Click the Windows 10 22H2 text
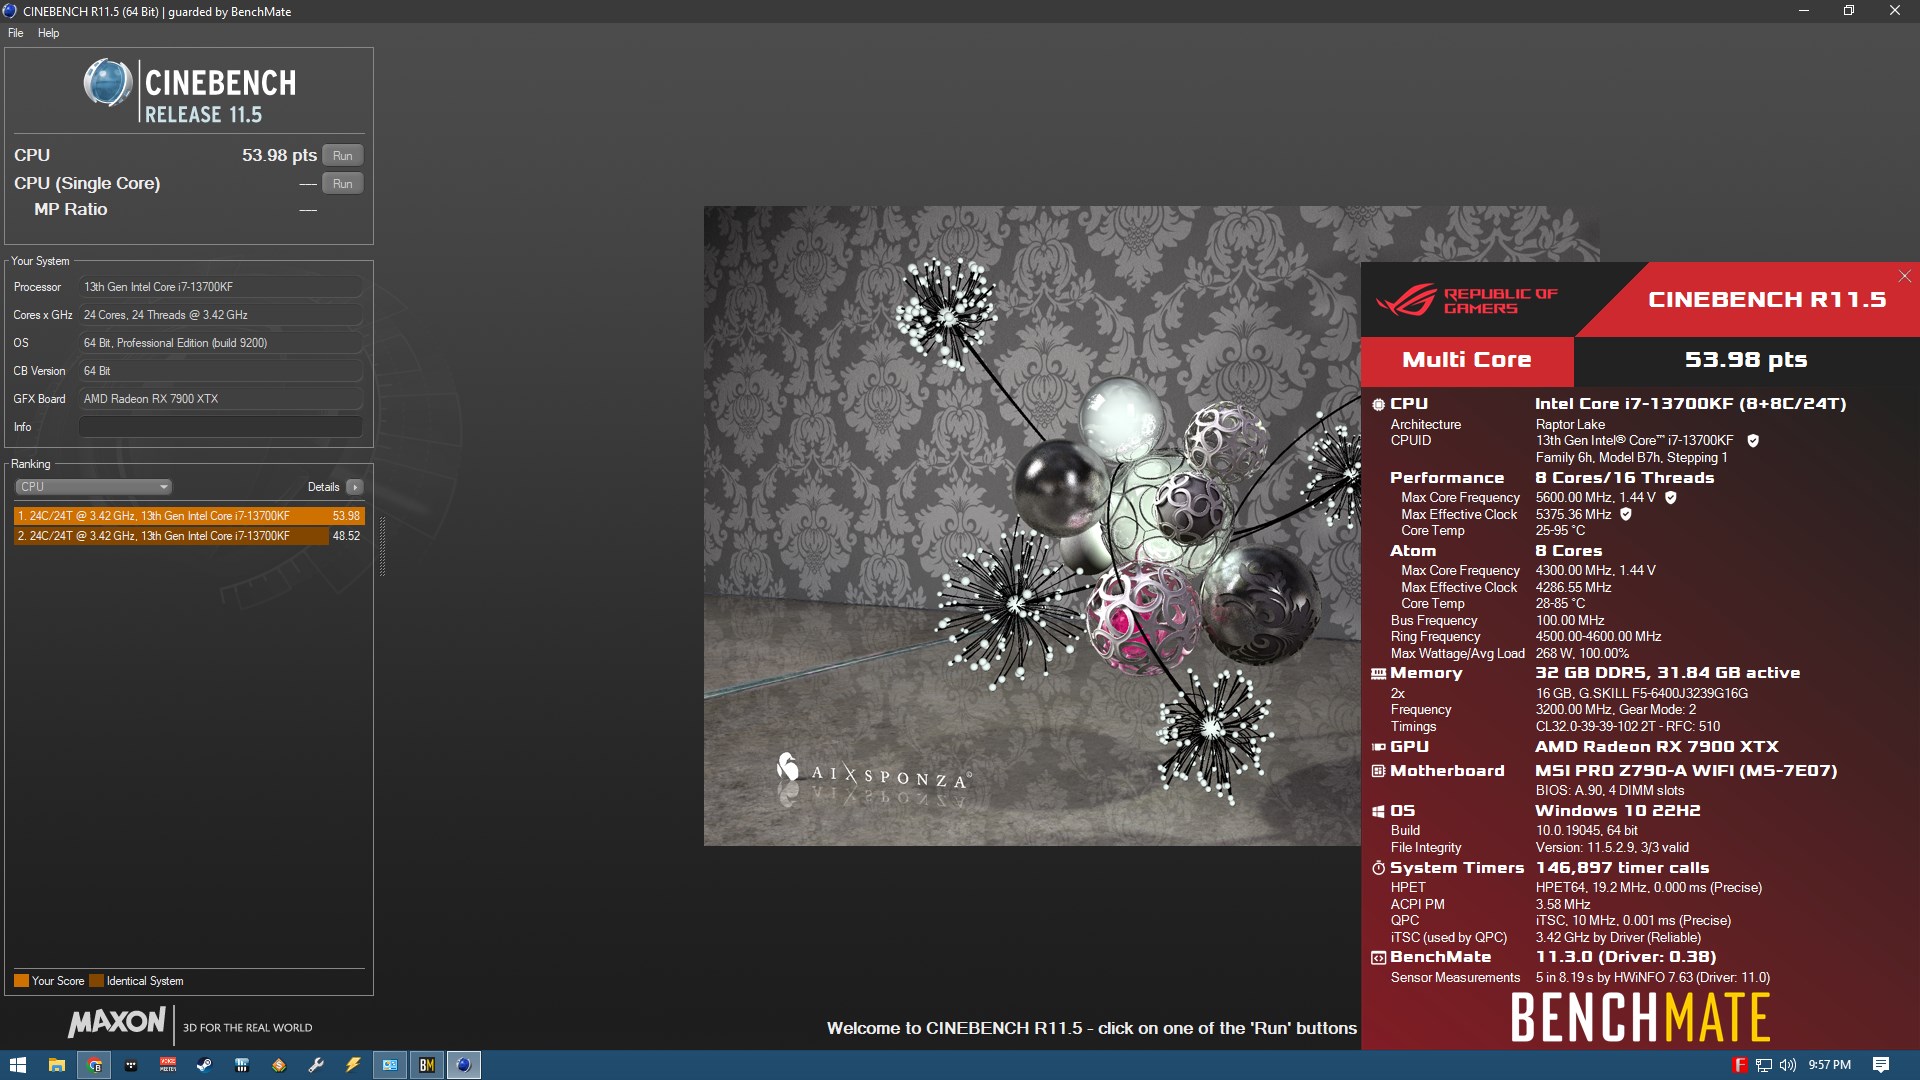This screenshot has height=1080, width=1920. pyautogui.click(x=1617, y=811)
